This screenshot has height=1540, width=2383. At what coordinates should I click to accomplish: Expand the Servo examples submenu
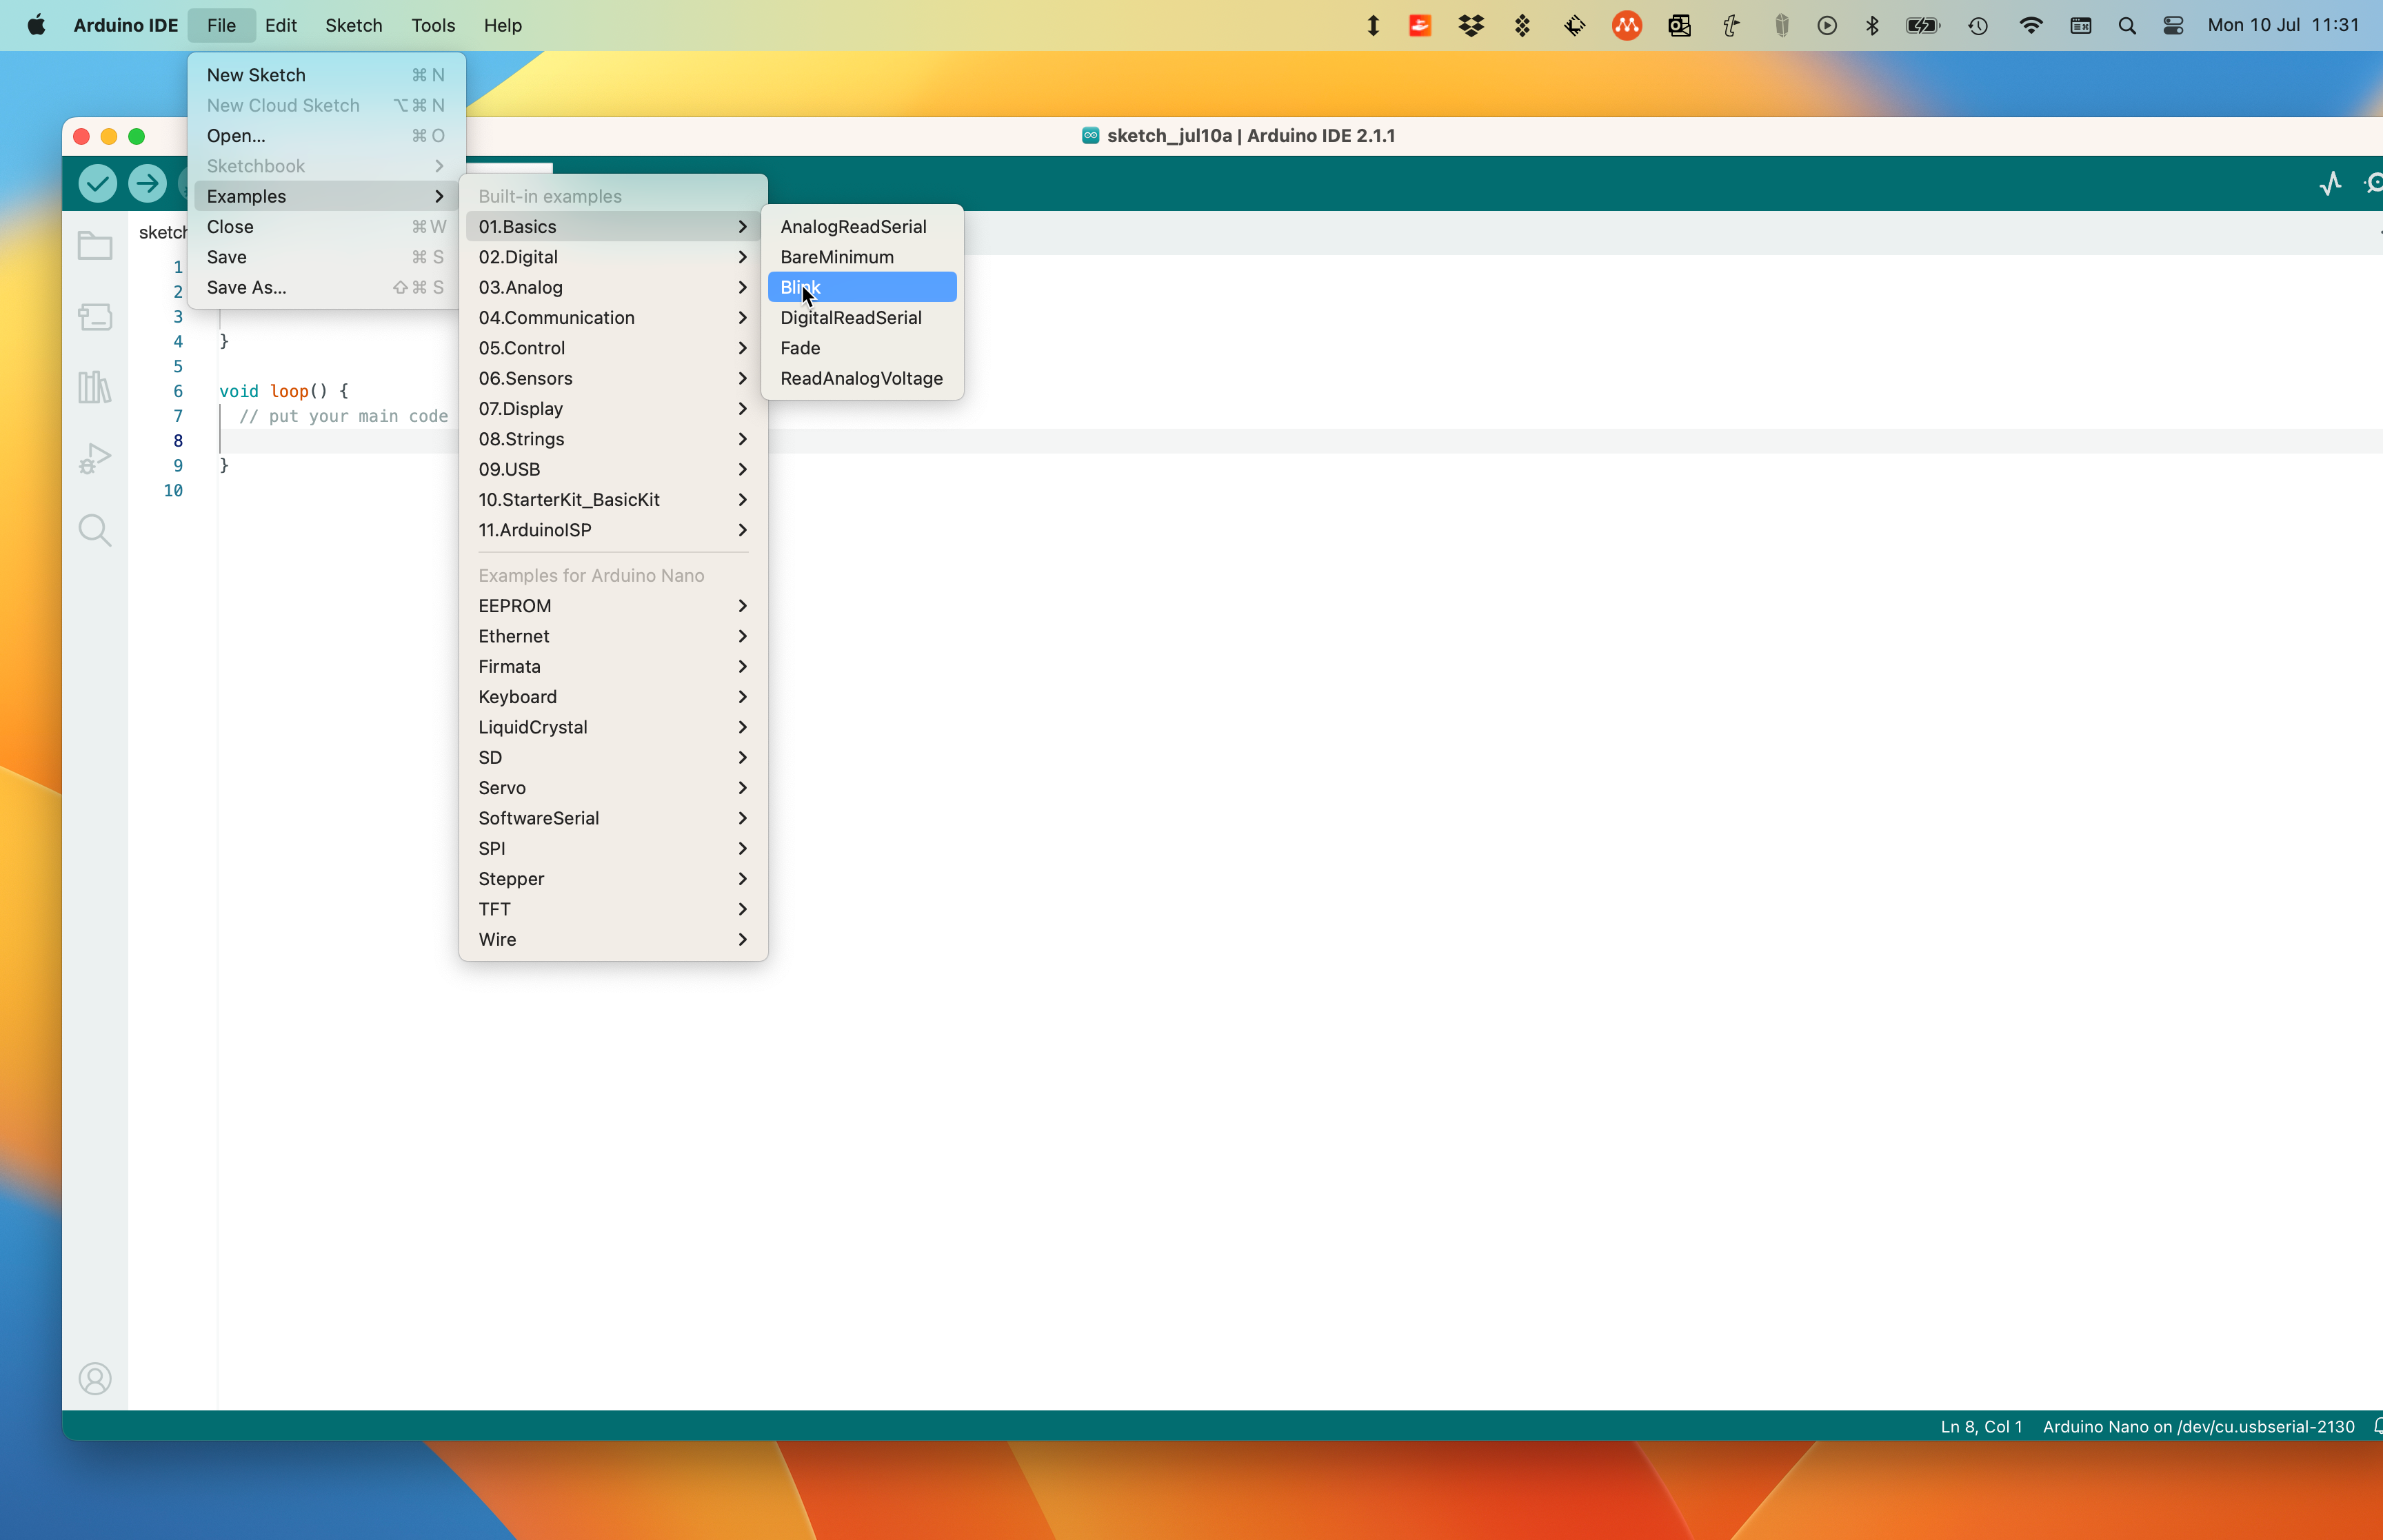613,788
